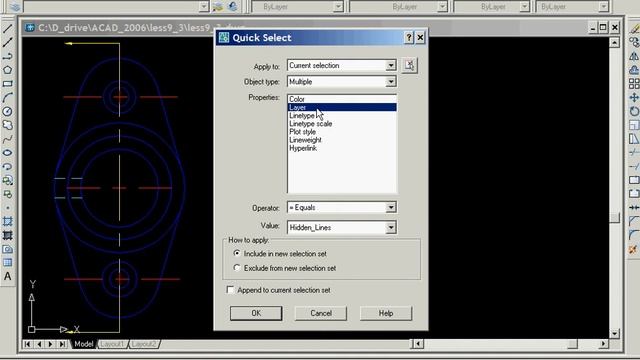The width and height of the screenshot is (640, 360).
Task: Select the Insert Block tool
Action: [x=7, y=180]
